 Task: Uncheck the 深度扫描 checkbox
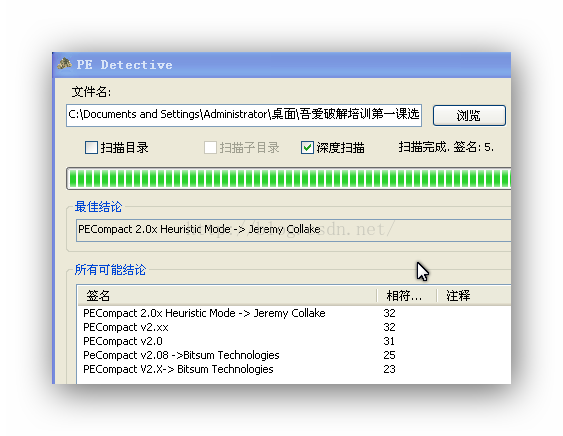click(x=307, y=147)
